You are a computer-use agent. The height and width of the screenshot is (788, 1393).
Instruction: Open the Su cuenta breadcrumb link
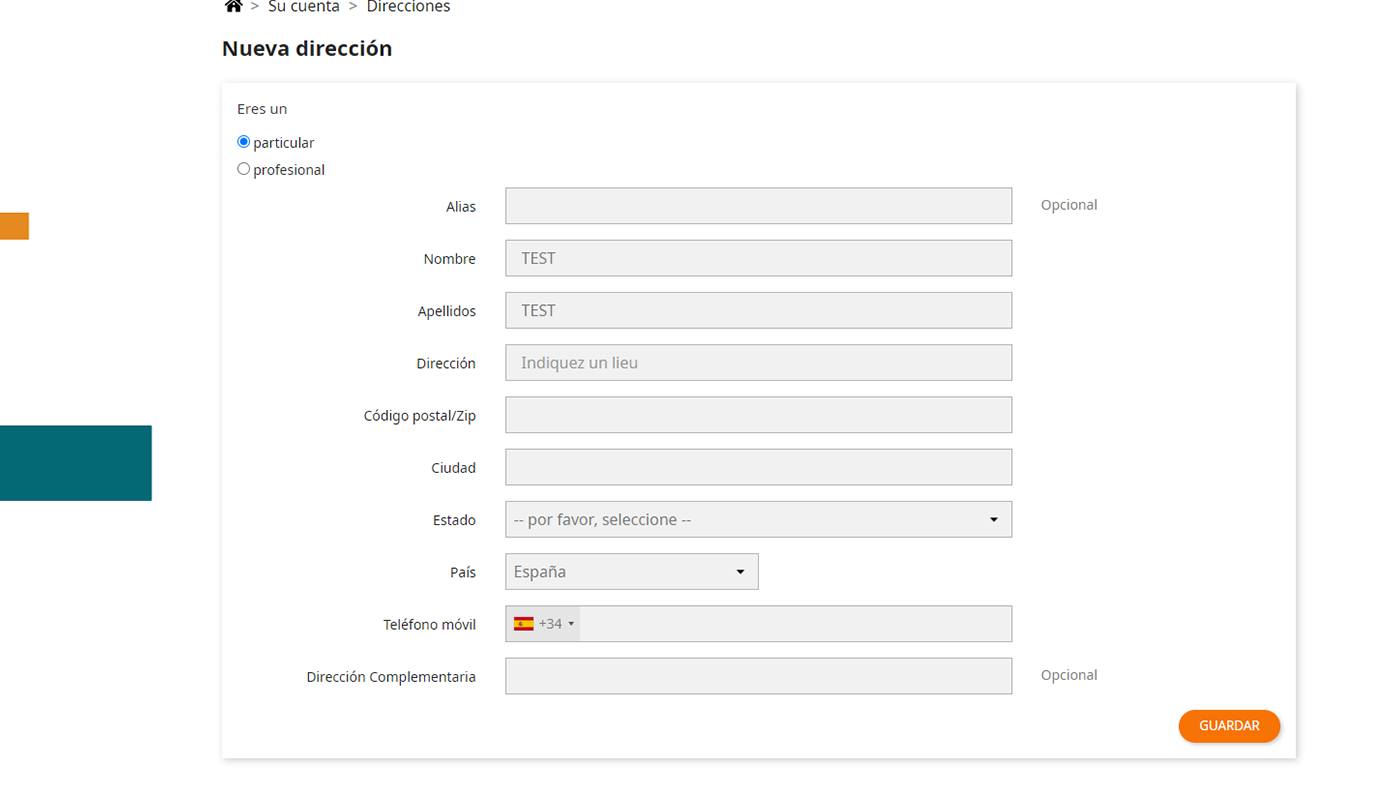[304, 7]
